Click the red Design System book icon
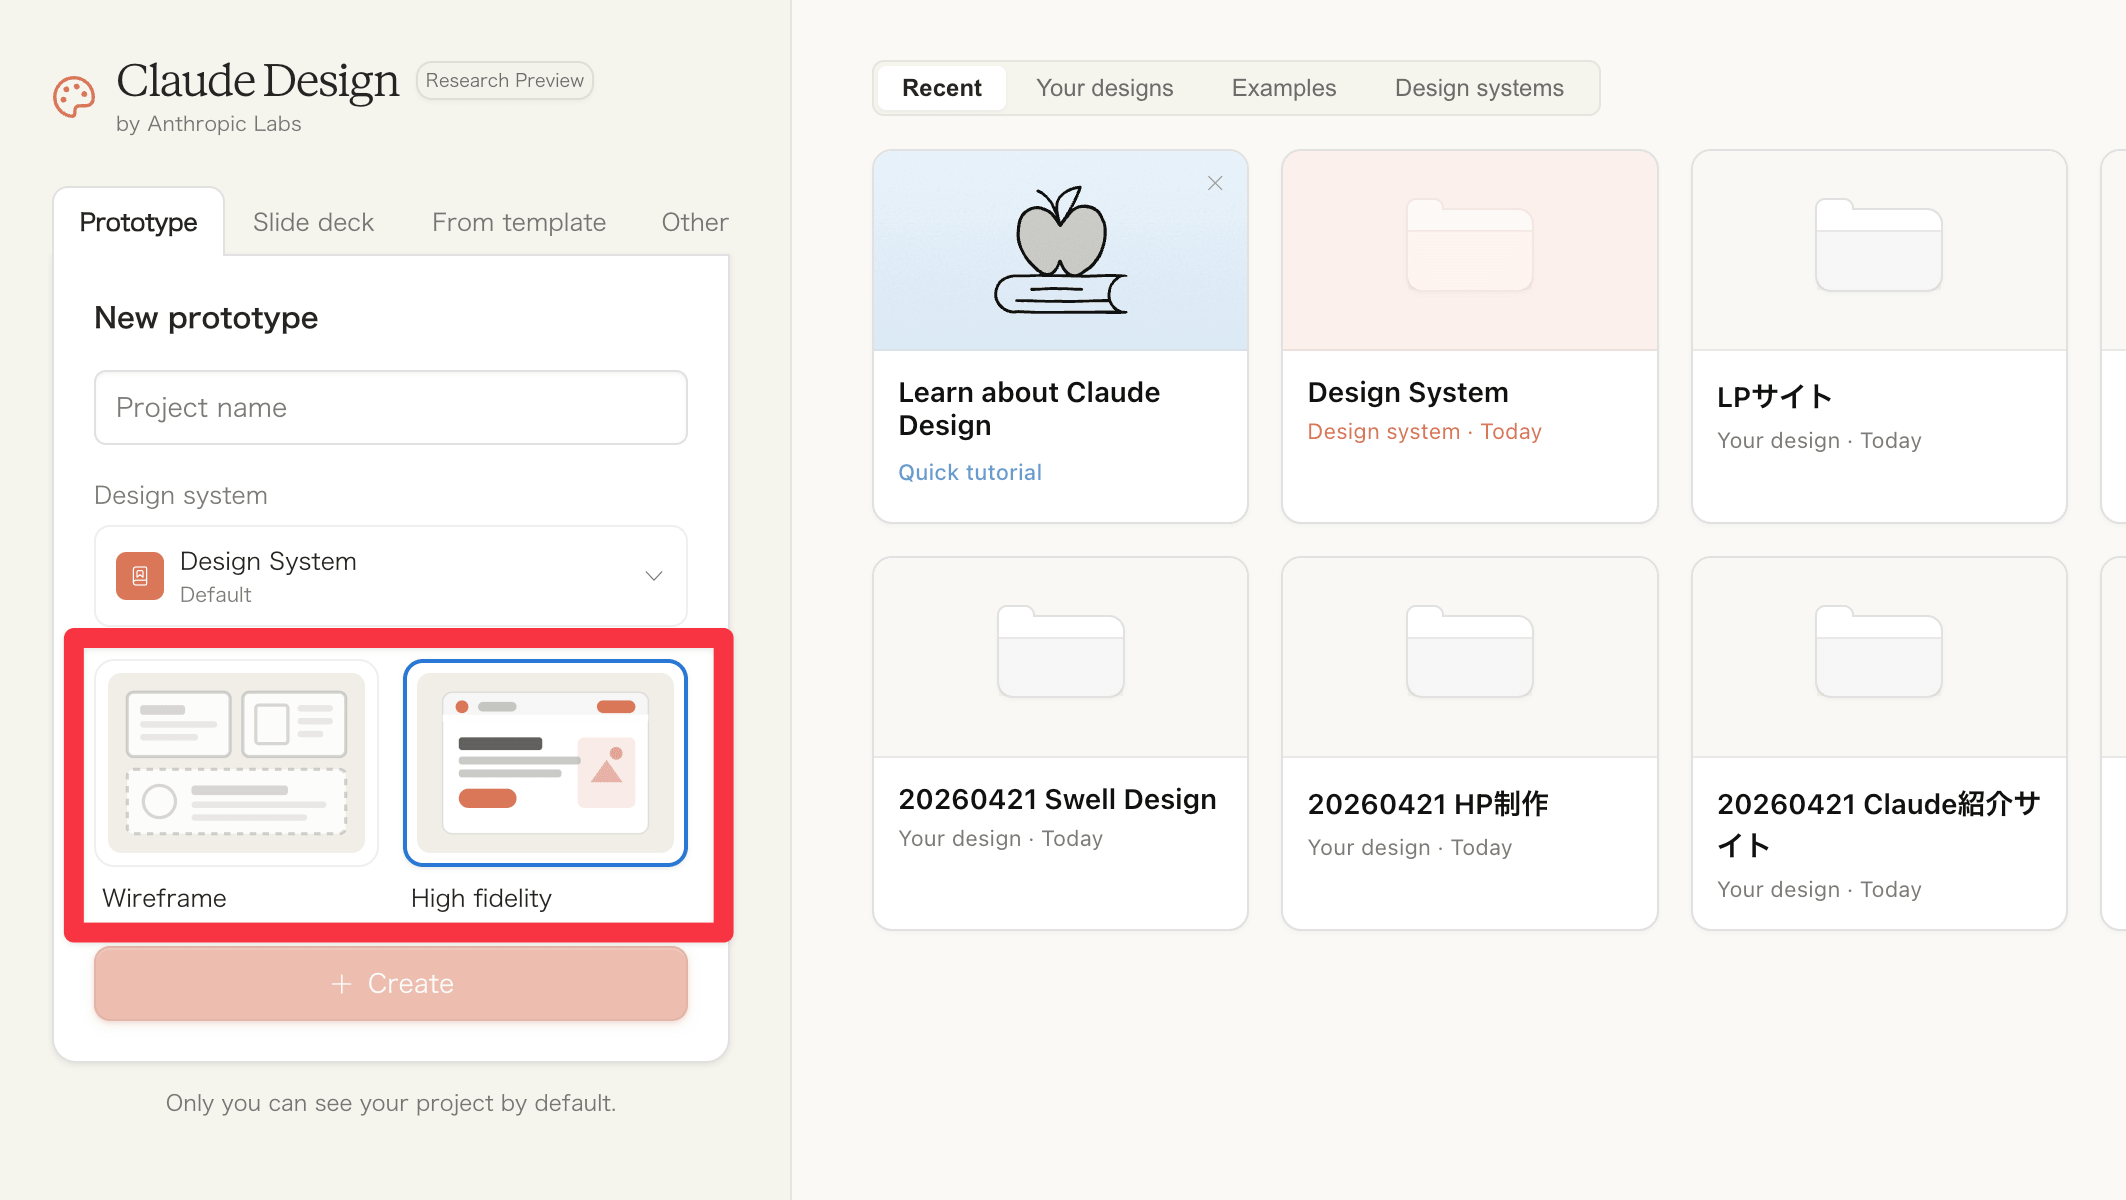The width and height of the screenshot is (2126, 1200). coord(140,576)
